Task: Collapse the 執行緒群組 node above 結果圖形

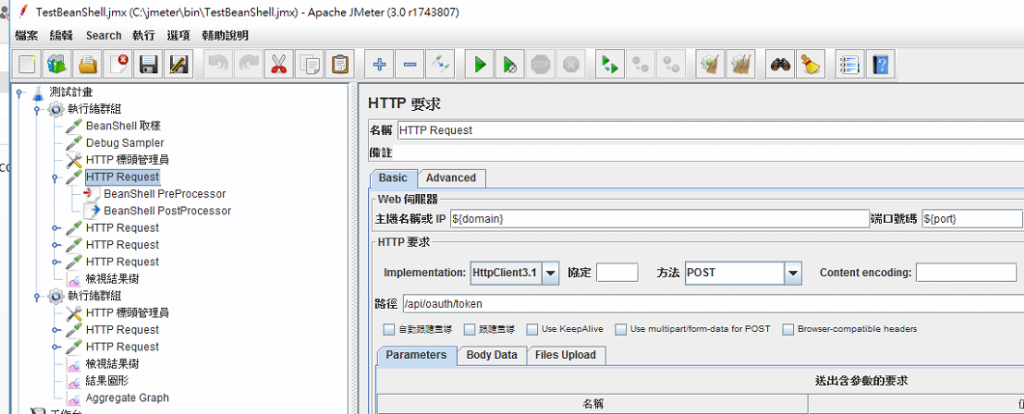Action: click(37, 296)
